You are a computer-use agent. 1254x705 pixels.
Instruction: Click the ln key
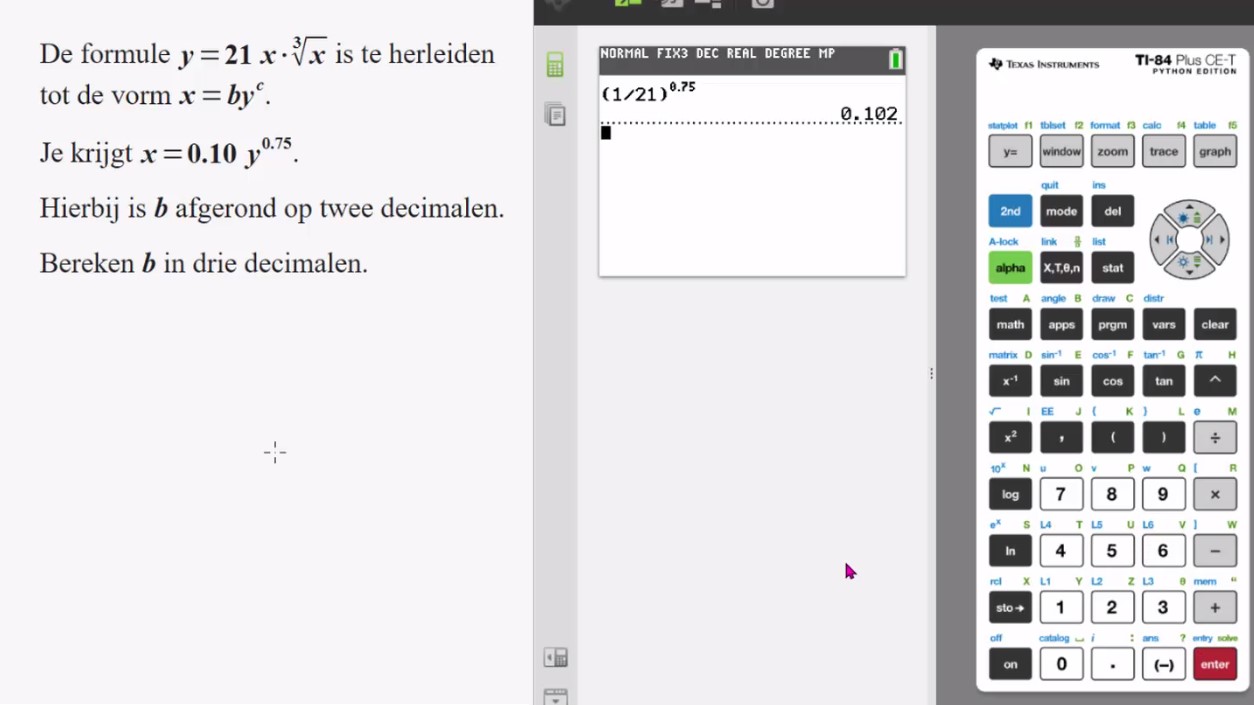[x=1010, y=551]
